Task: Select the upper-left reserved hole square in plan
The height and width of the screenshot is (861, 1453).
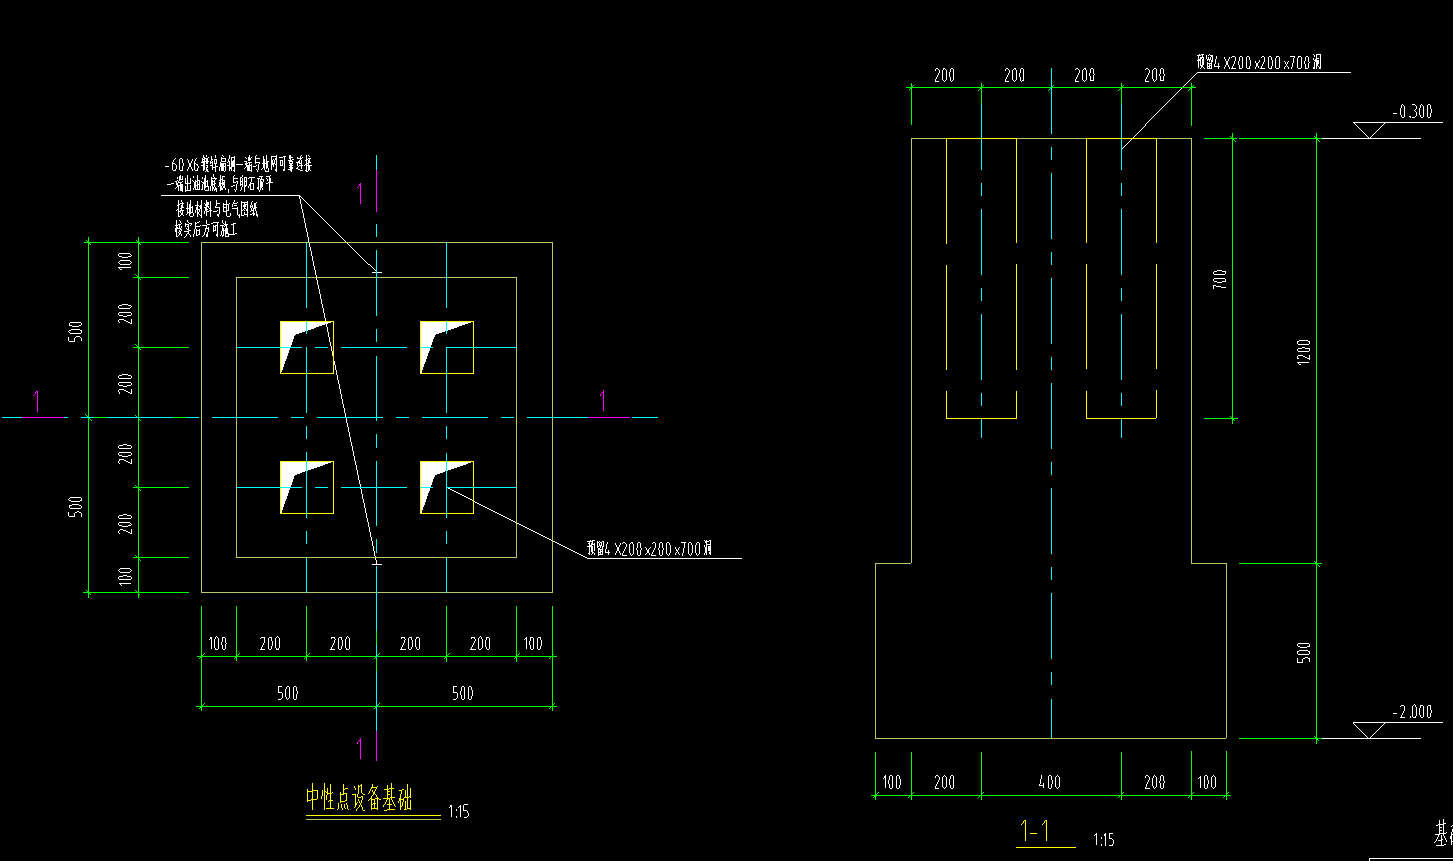Action: pos(307,347)
